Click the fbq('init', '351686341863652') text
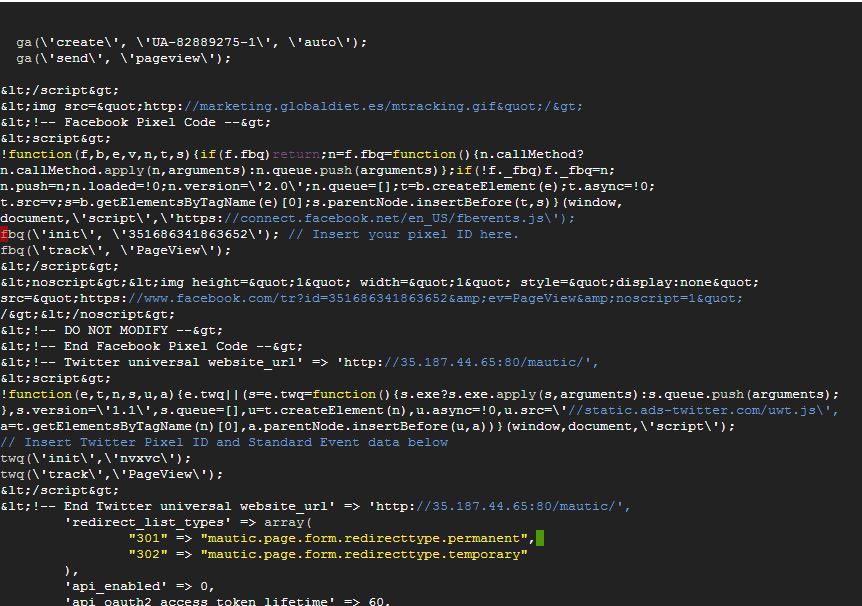862x606 pixels. click(x=140, y=234)
